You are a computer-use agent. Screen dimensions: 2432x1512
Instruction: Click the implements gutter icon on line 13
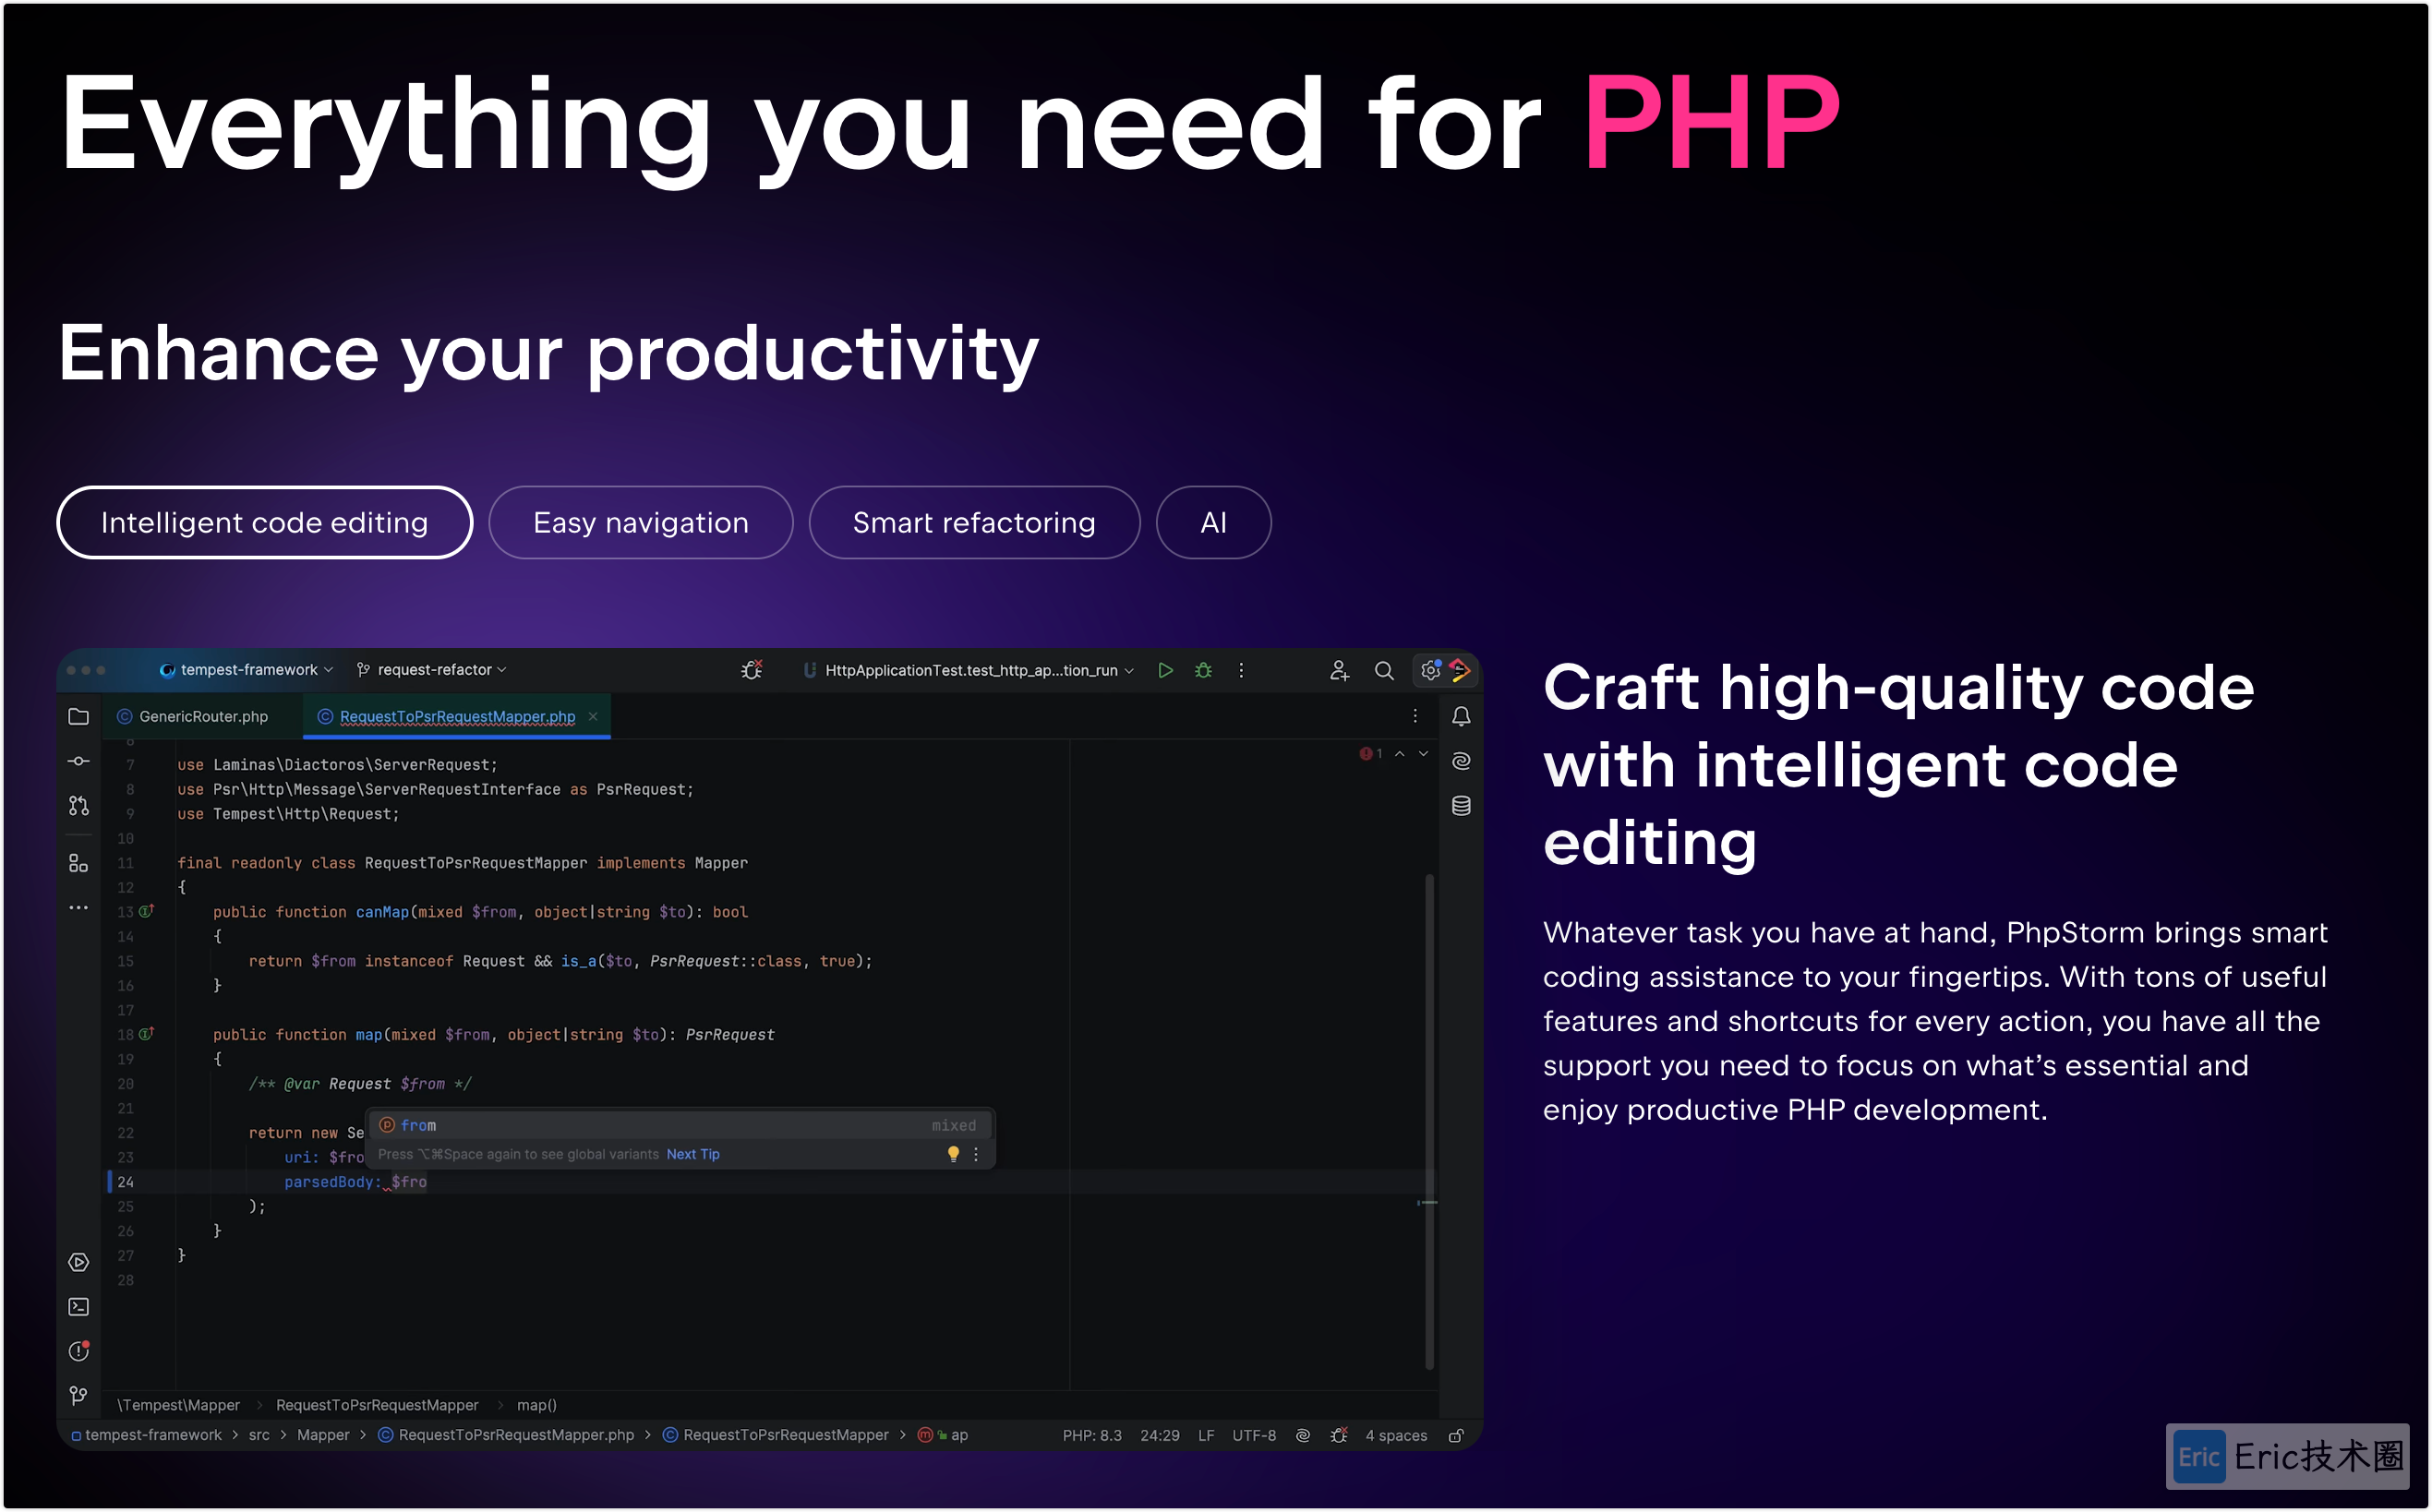tap(146, 911)
